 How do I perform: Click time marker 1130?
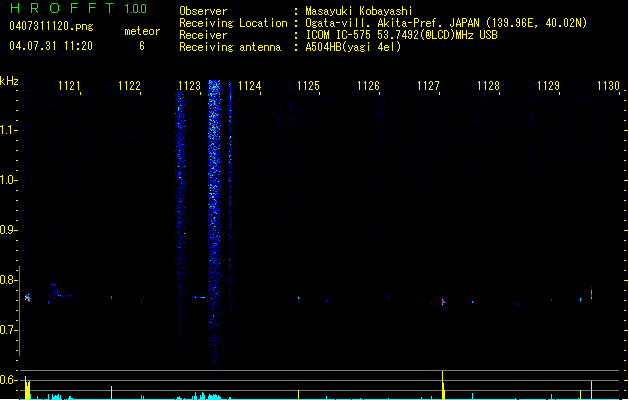click(x=608, y=86)
